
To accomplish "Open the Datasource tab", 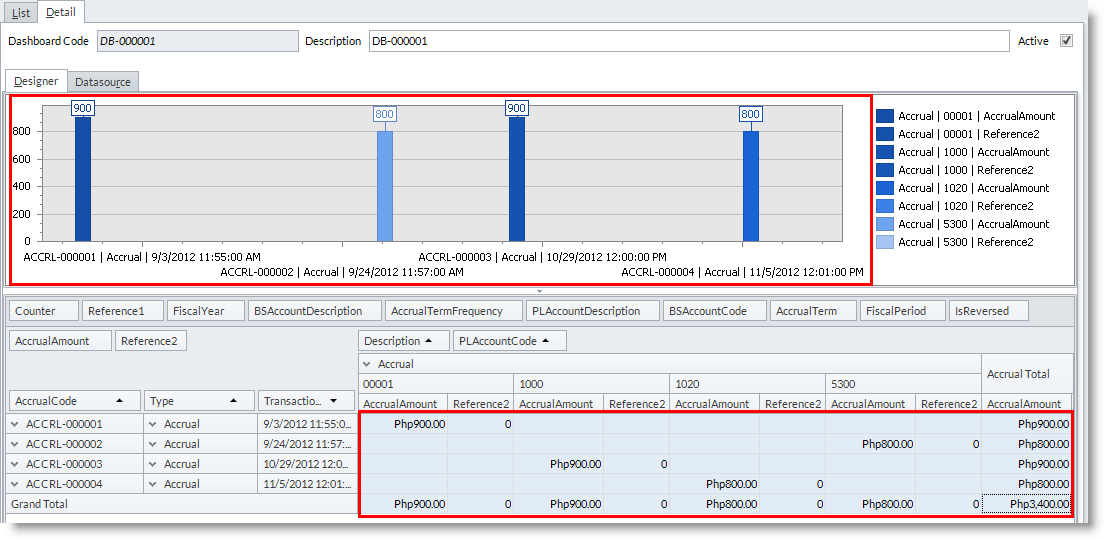I will pyautogui.click(x=103, y=82).
